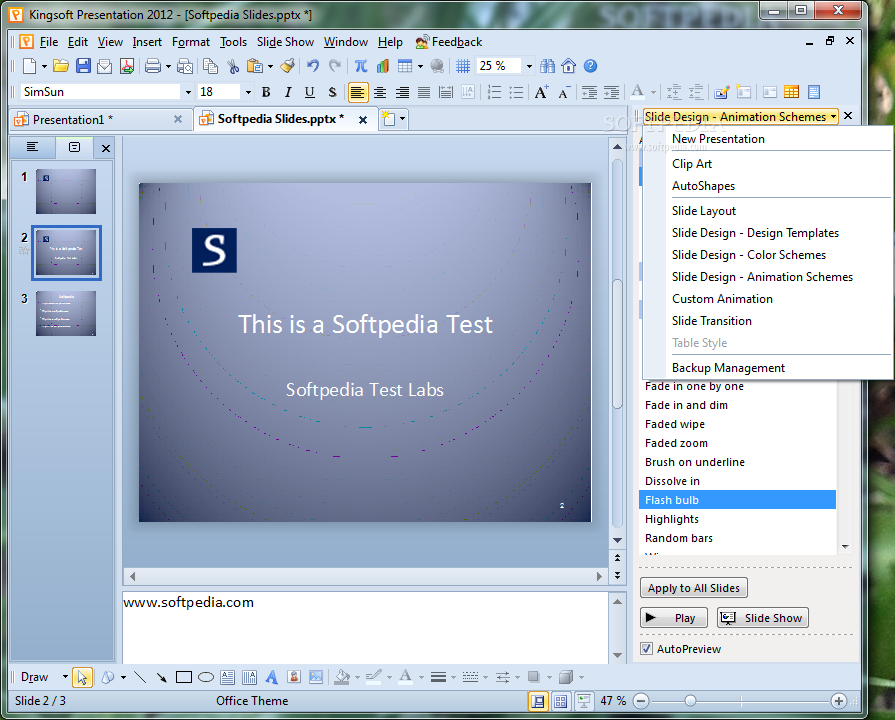The height and width of the screenshot is (720, 895).
Task: Open Font Color swatch in Draw toolbar
Action: point(405,677)
